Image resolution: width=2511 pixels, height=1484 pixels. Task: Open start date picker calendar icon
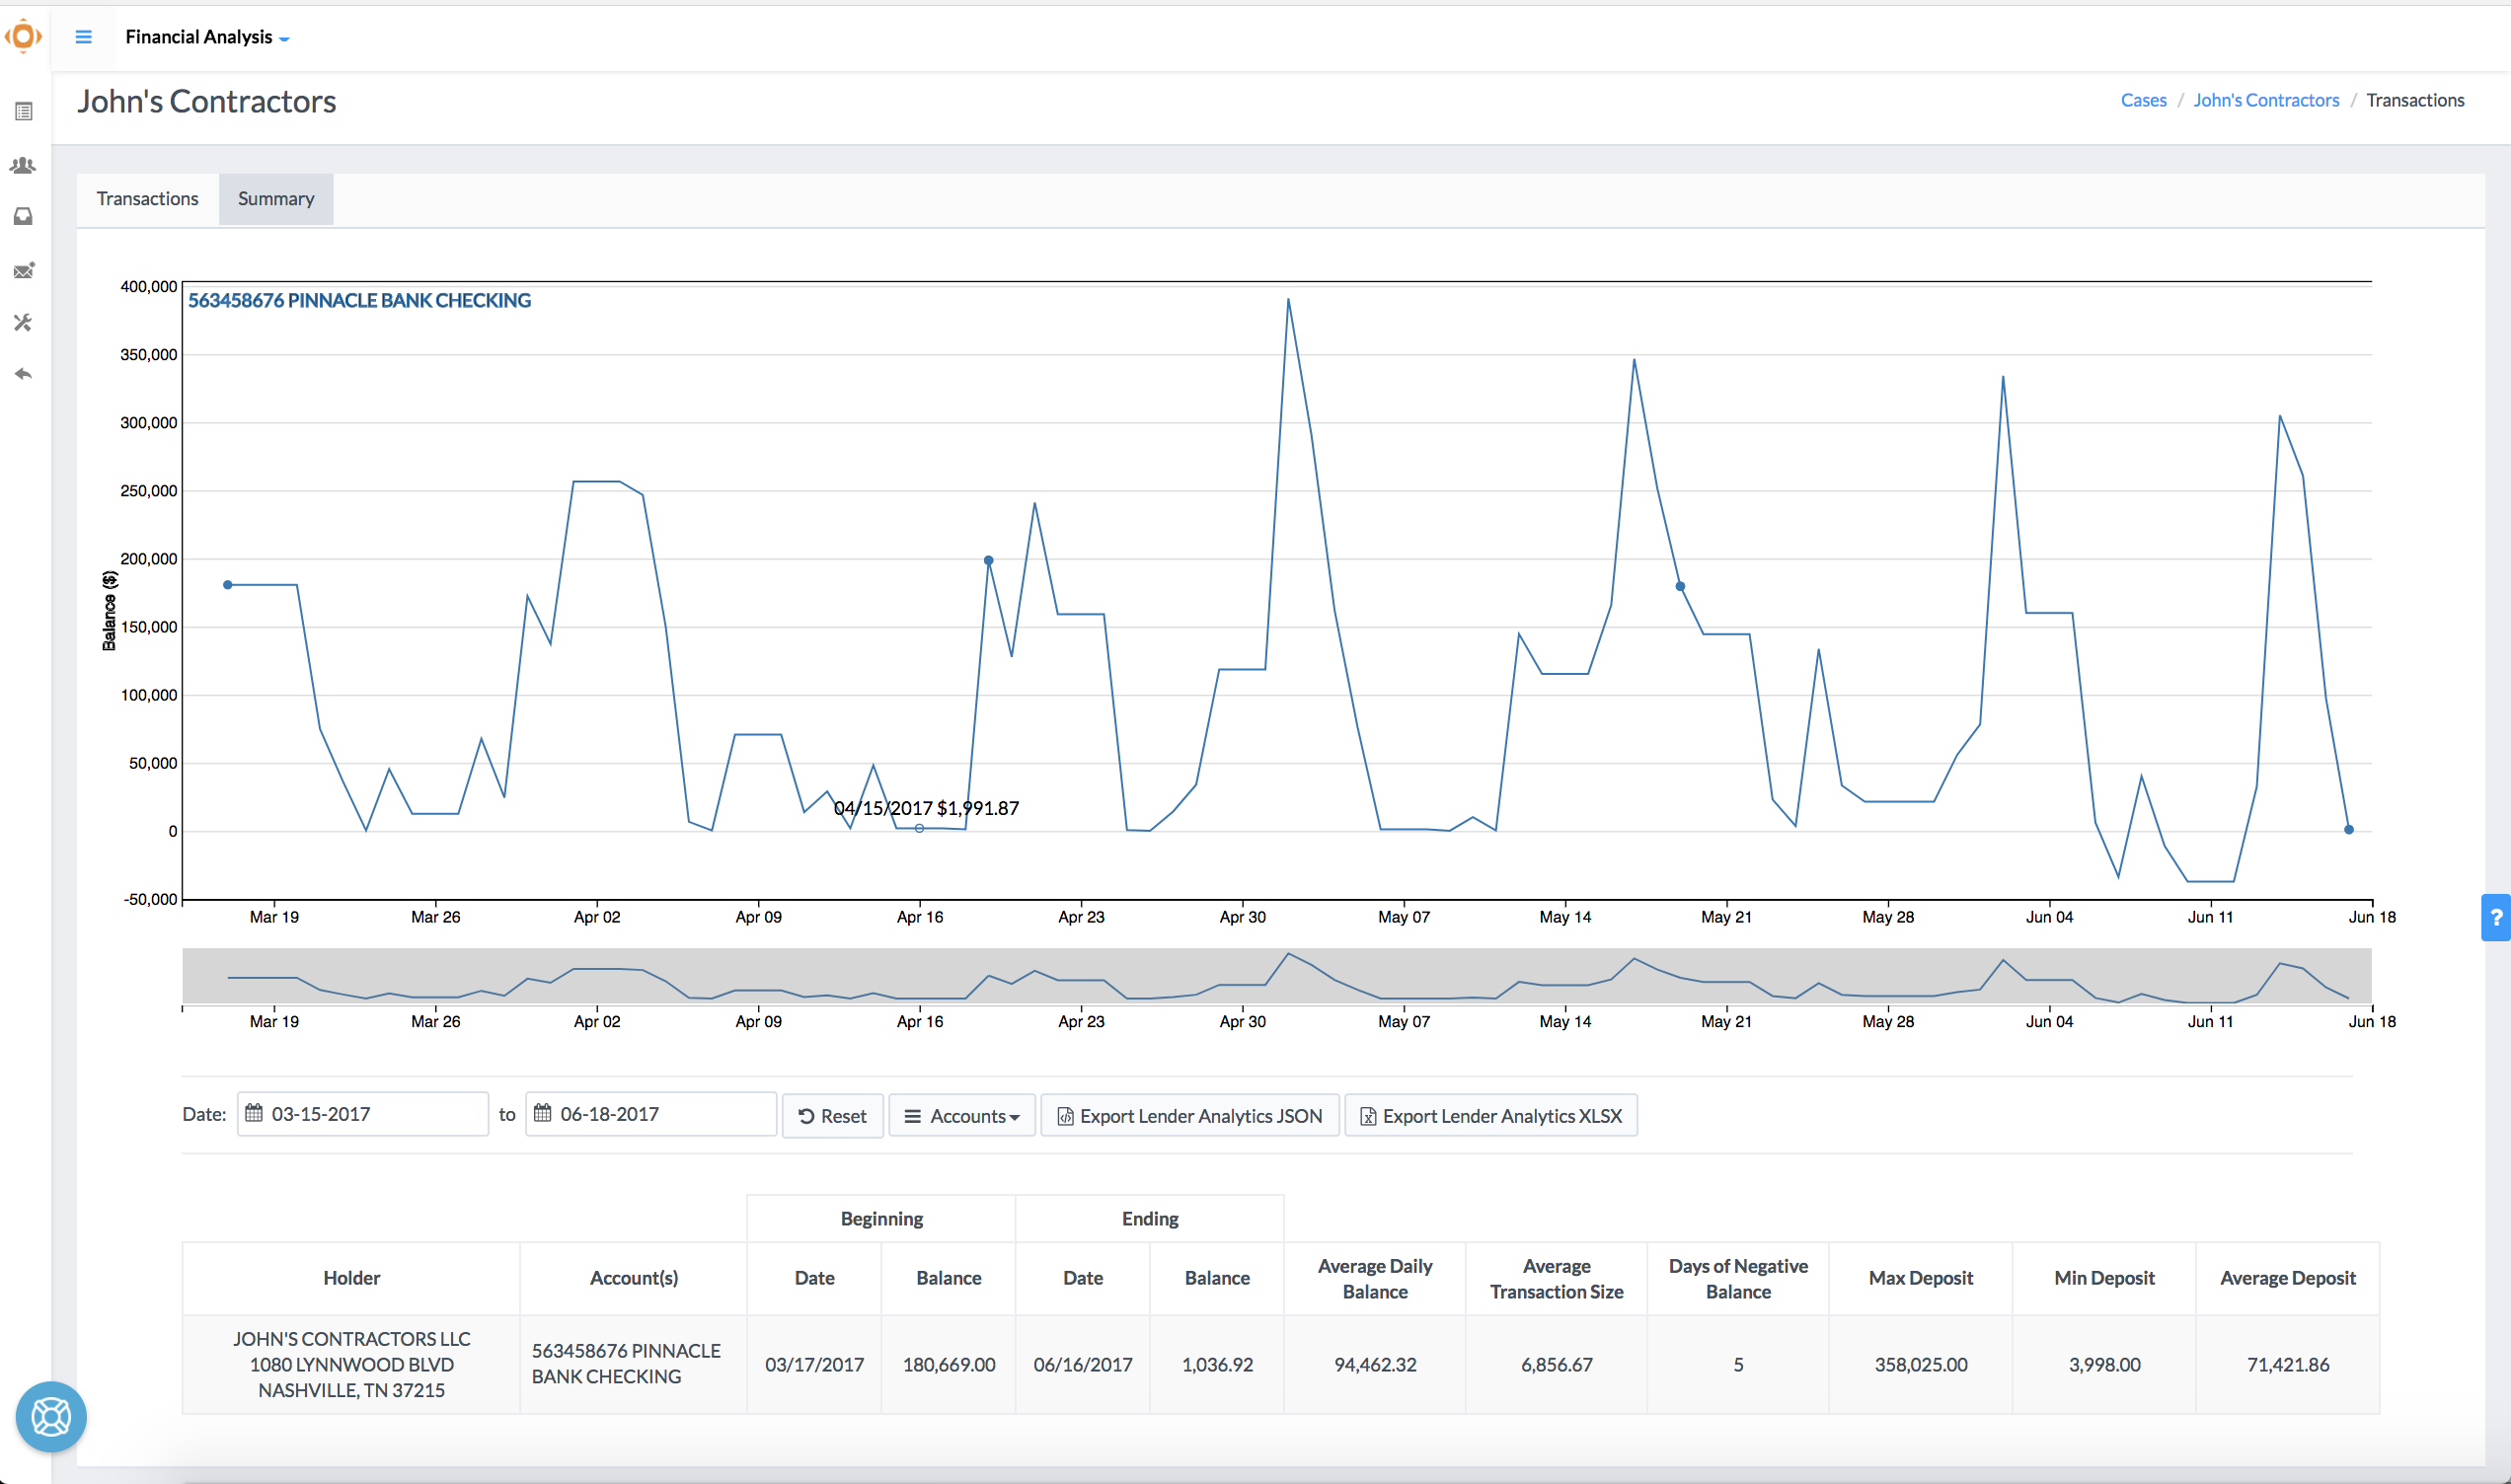pos(255,1113)
